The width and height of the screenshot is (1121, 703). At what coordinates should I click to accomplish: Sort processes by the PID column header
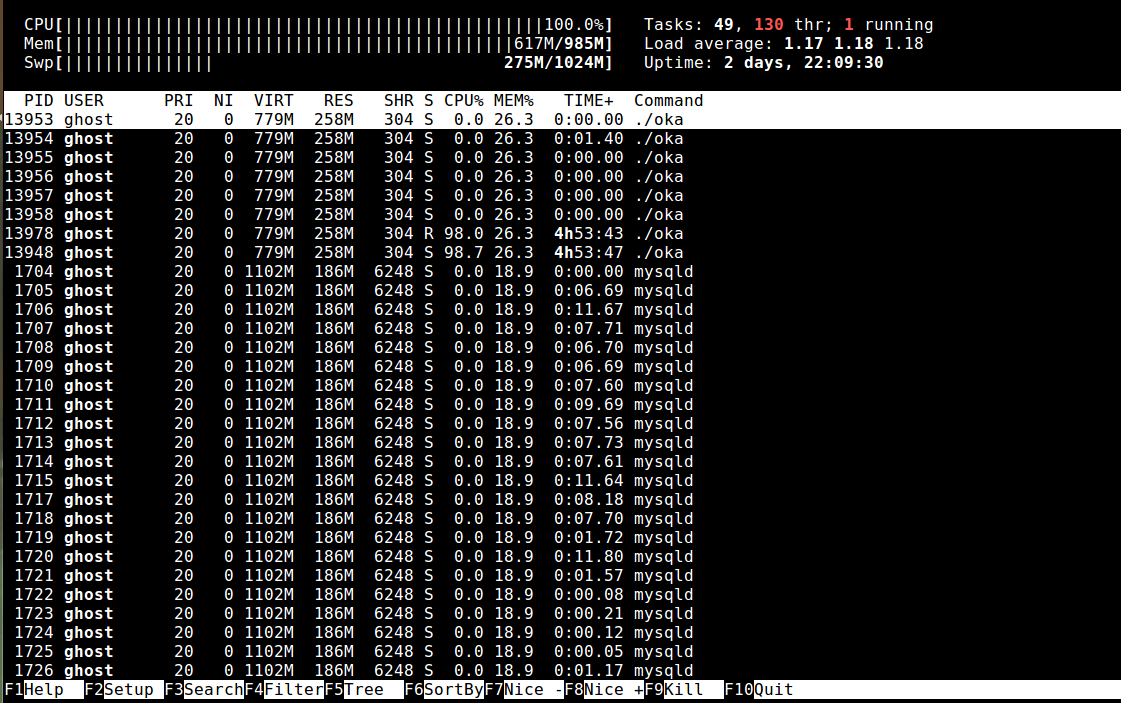(x=39, y=101)
